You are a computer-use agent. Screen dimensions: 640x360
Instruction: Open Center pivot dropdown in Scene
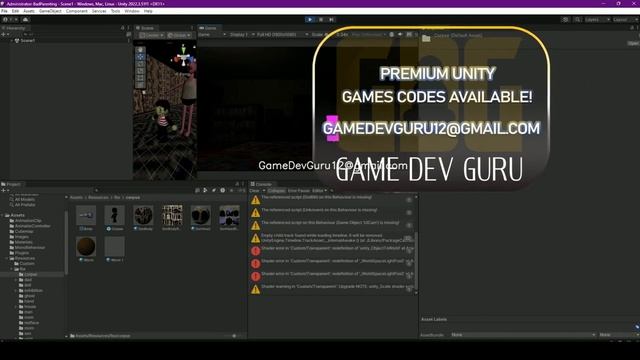(151, 35)
